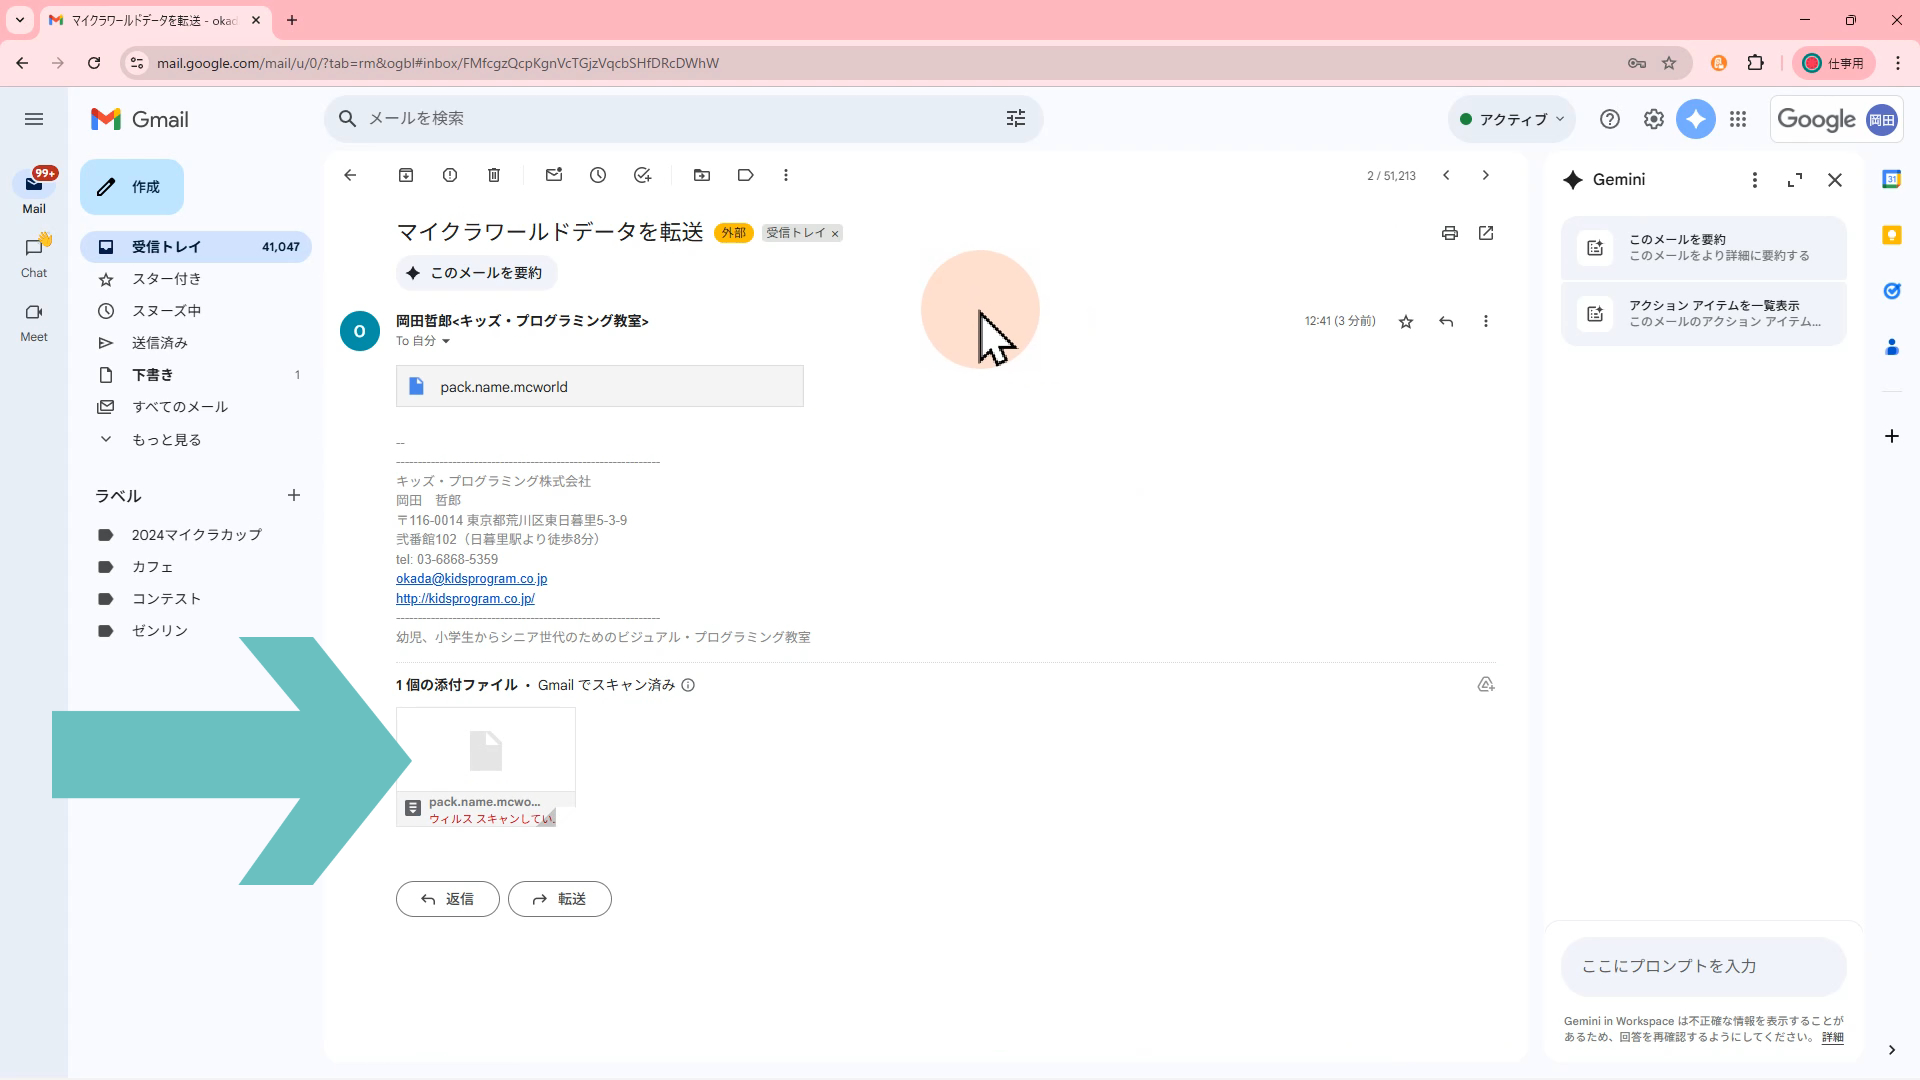Add to Tasks icon in the toolbar
The width and height of the screenshot is (1920, 1080).
point(642,175)
